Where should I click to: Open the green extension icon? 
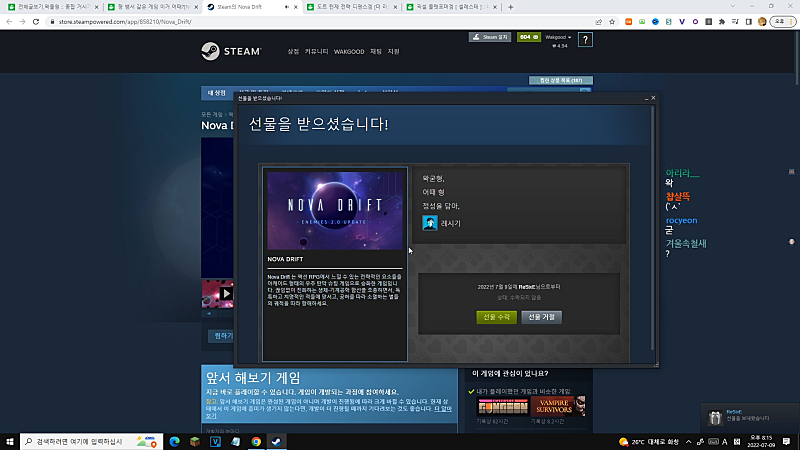[642, 22]
